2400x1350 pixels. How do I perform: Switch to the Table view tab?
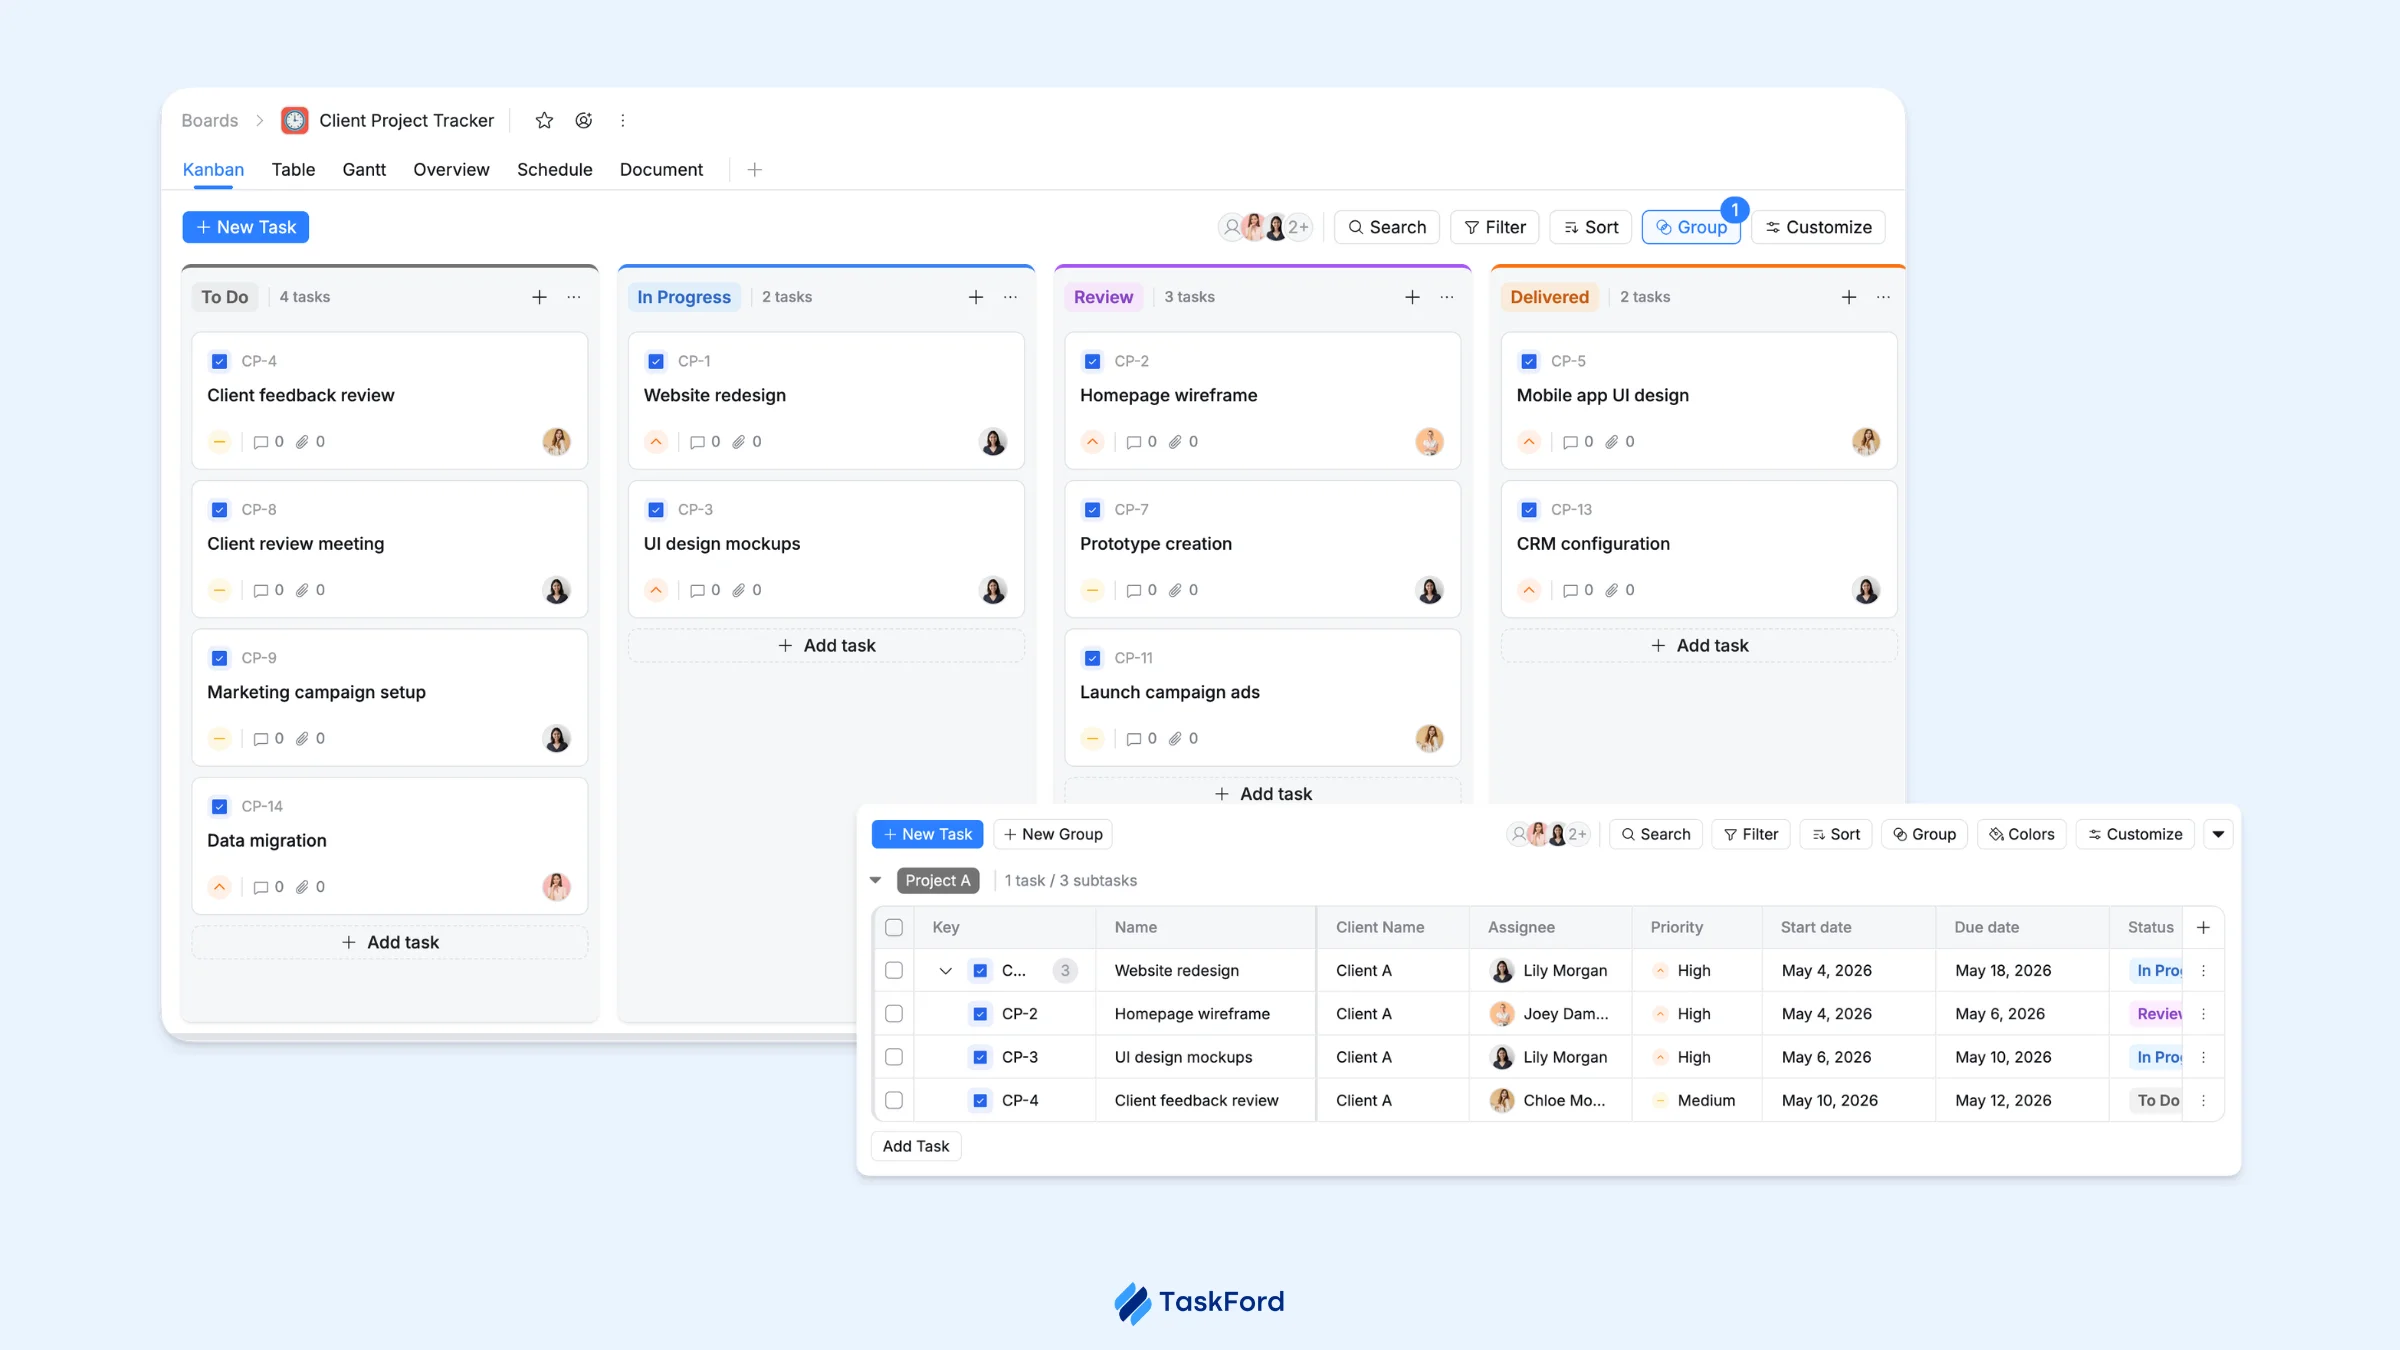coord(293,170)
